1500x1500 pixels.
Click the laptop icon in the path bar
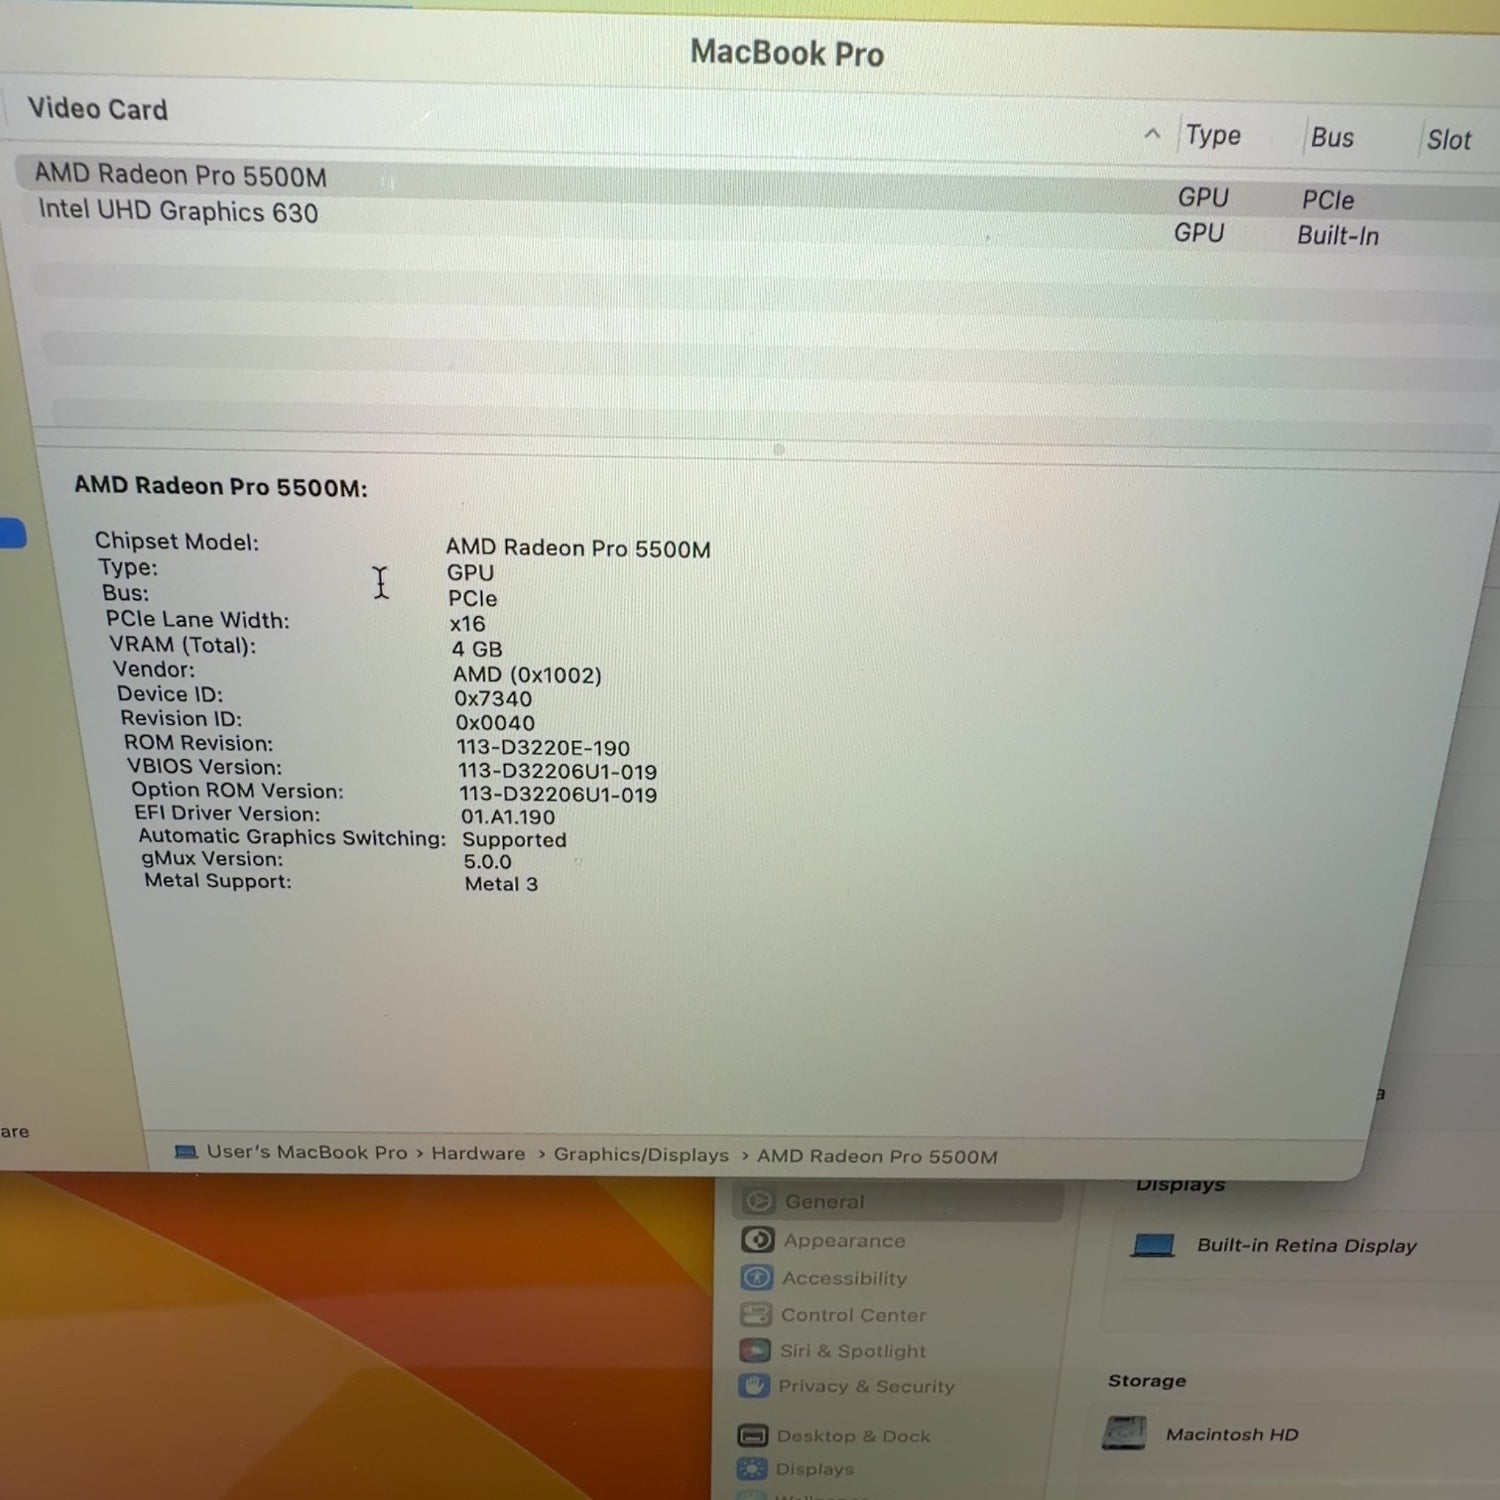point(186,1152)
